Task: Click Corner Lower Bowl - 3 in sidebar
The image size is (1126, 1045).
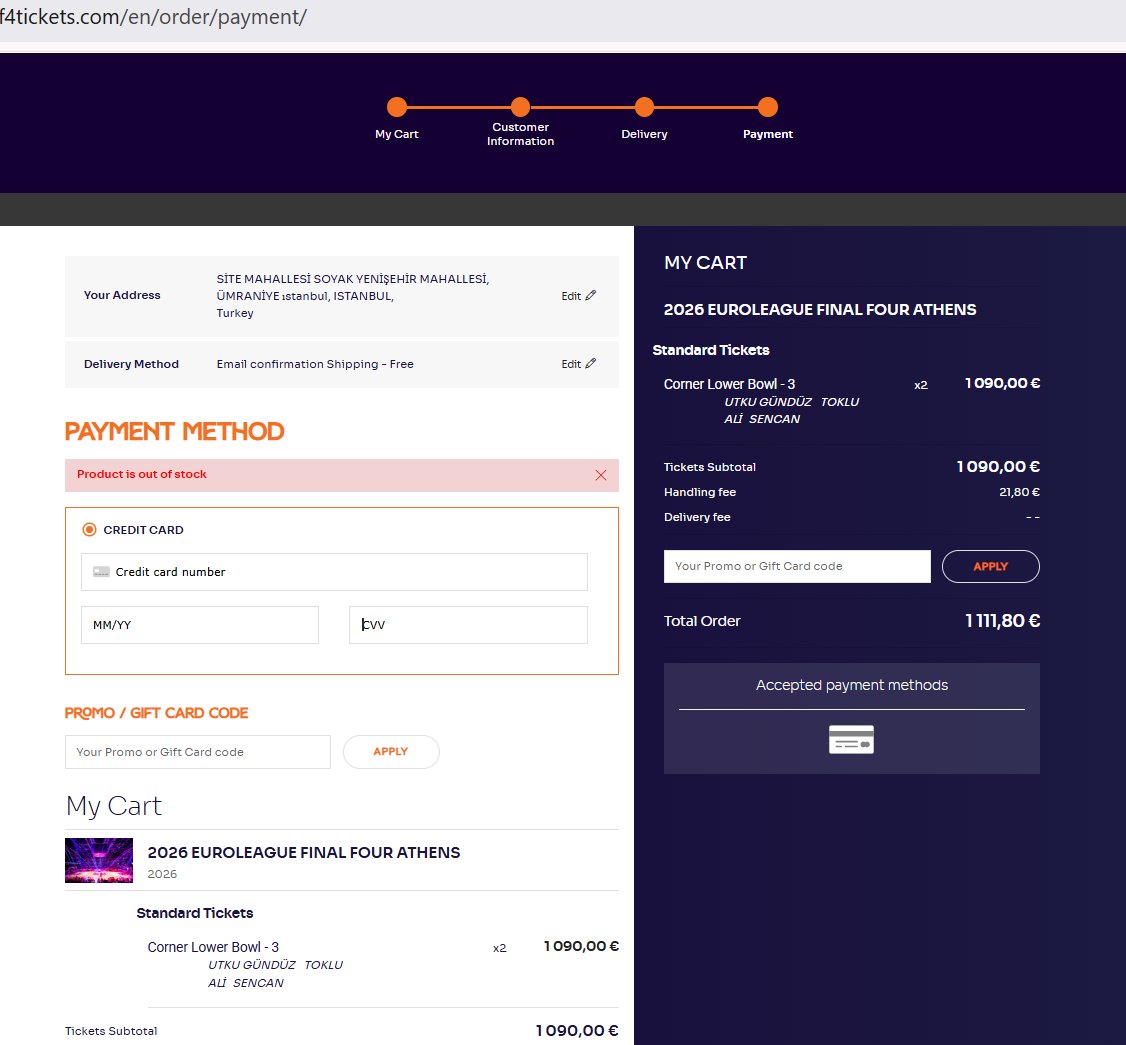Action: [x=729, y=384]
